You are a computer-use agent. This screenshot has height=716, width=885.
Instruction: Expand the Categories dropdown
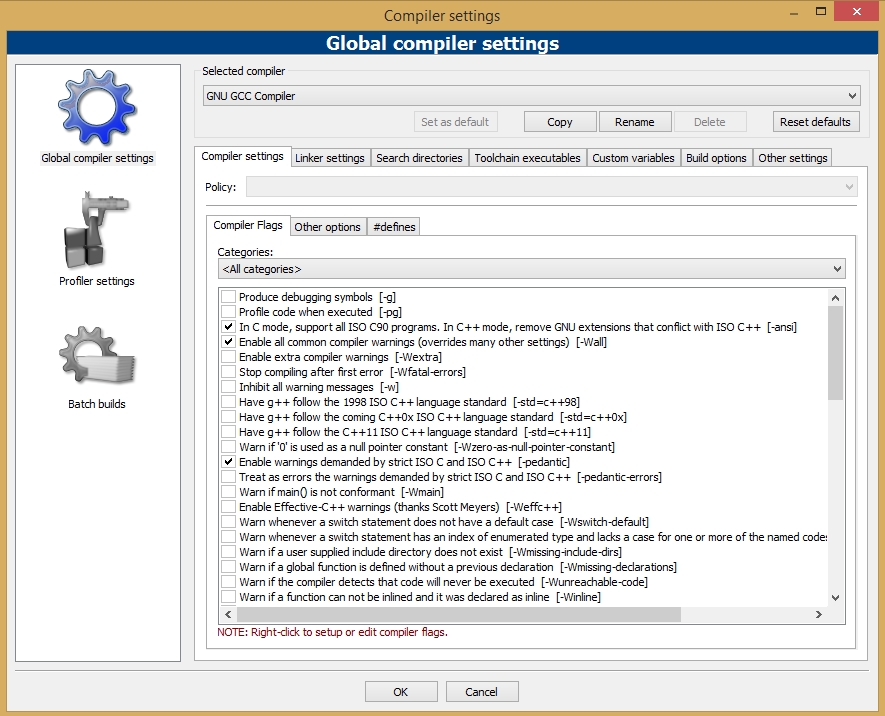(531, 269)
